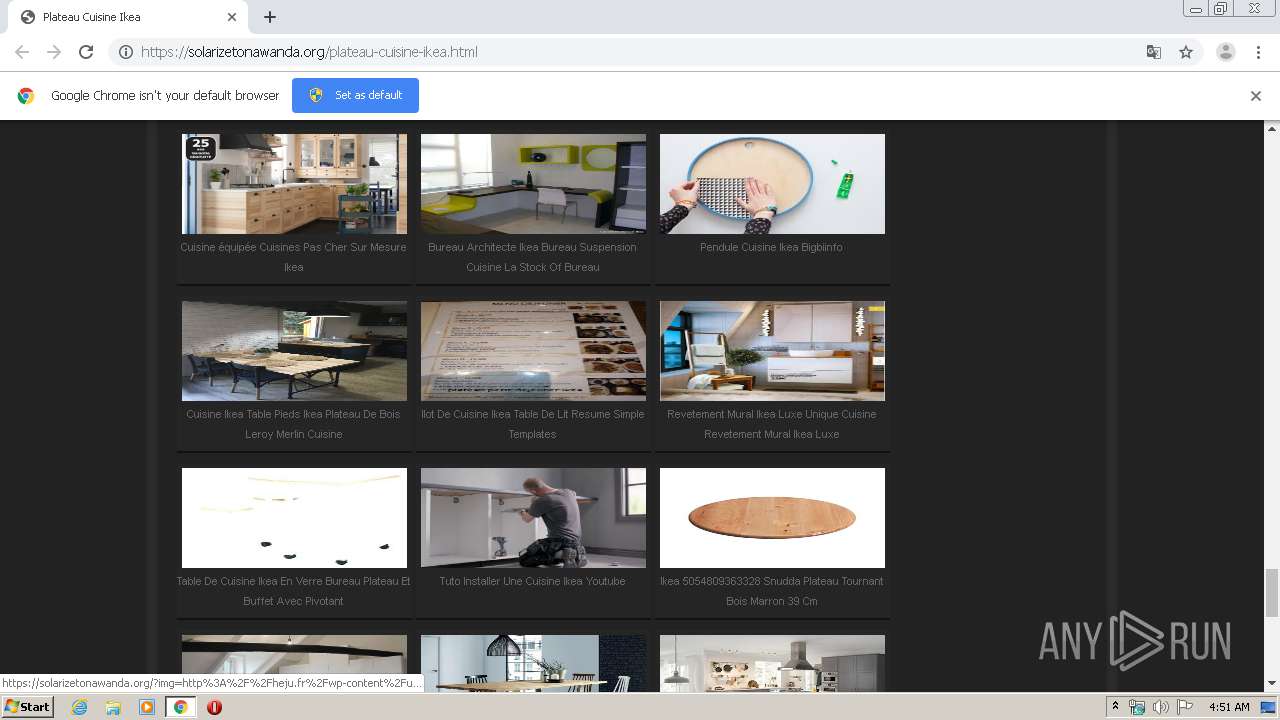This screenshot has width=1280, height=720.
Task: Click caption Pendule Cuisine Ikea Bigbiinfo
Action: coord(771,247)
